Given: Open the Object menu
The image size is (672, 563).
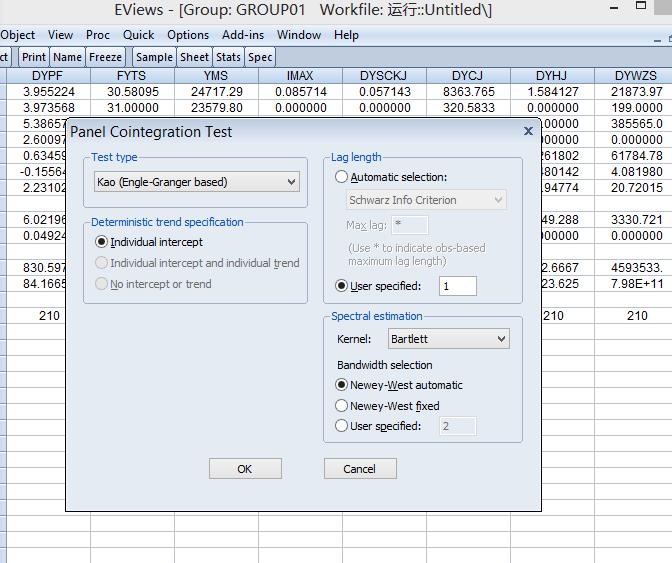Looking at the screenshot, I should pos(18,35).
